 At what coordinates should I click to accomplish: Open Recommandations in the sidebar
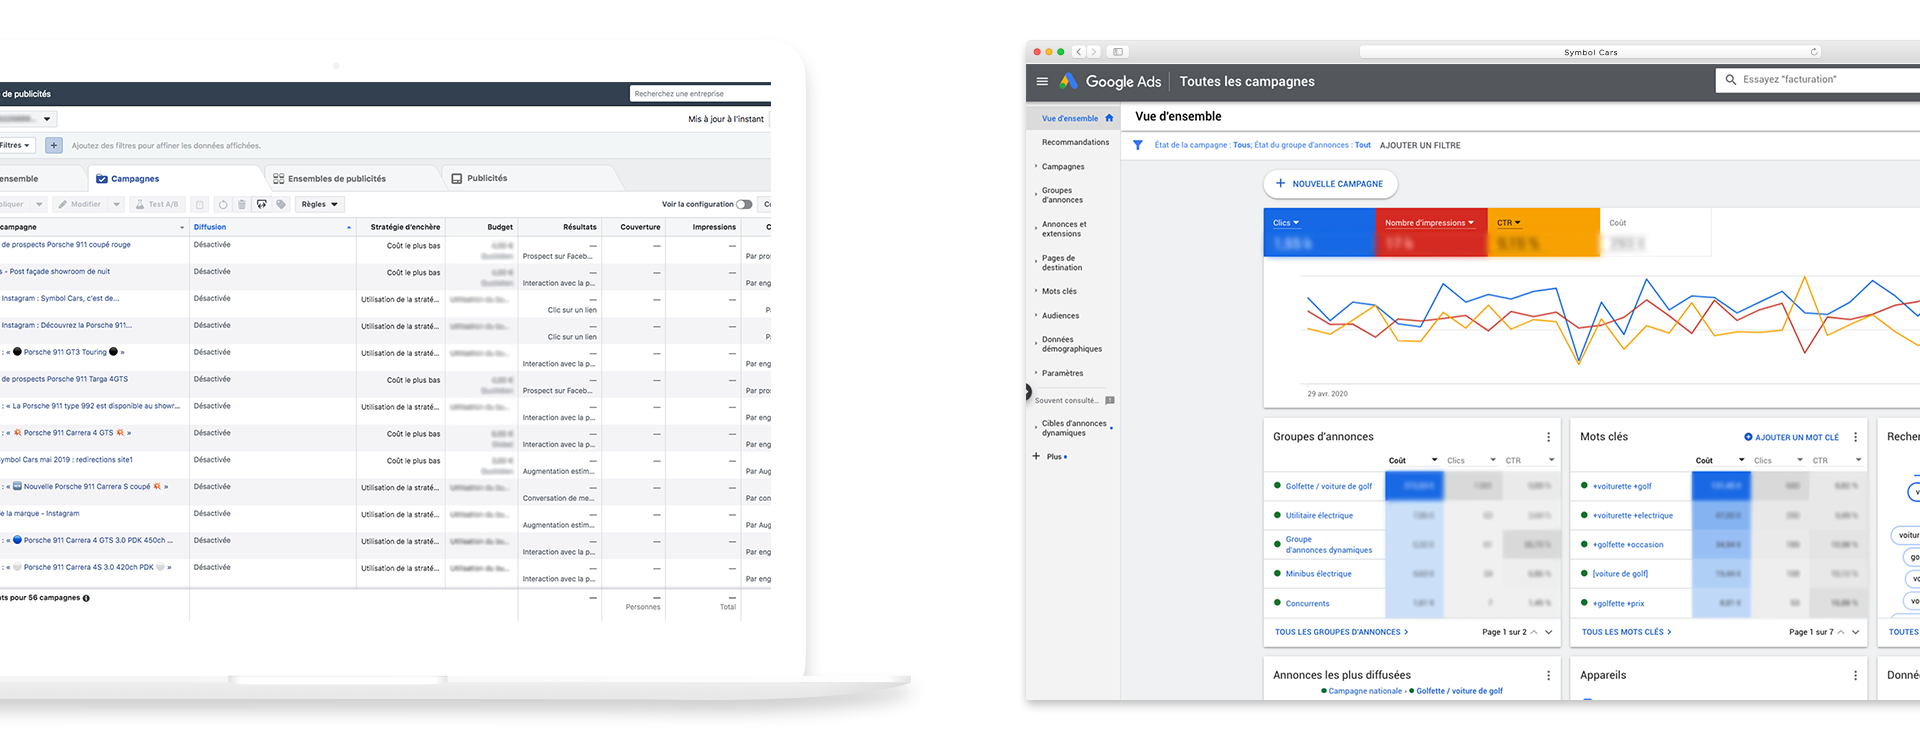[1075, 143]
